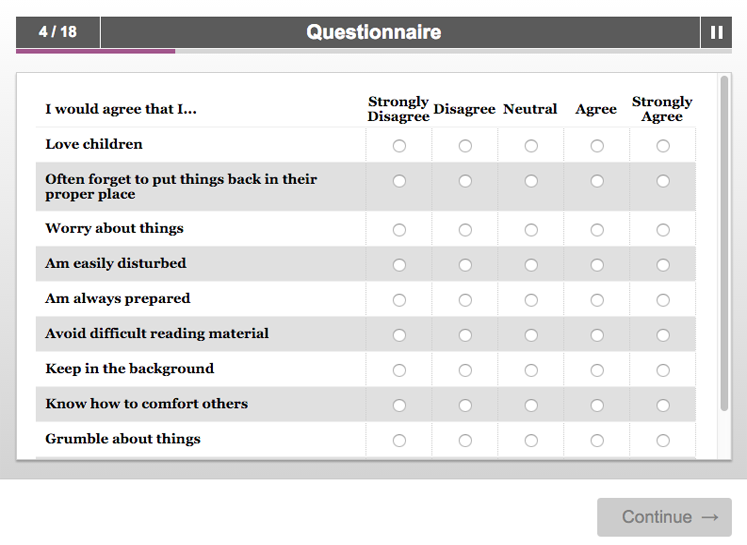This screenshot has height=545, width=747.
Task: Pick Disagree for Am easily disturbed
Action: (x=465, y=265)
